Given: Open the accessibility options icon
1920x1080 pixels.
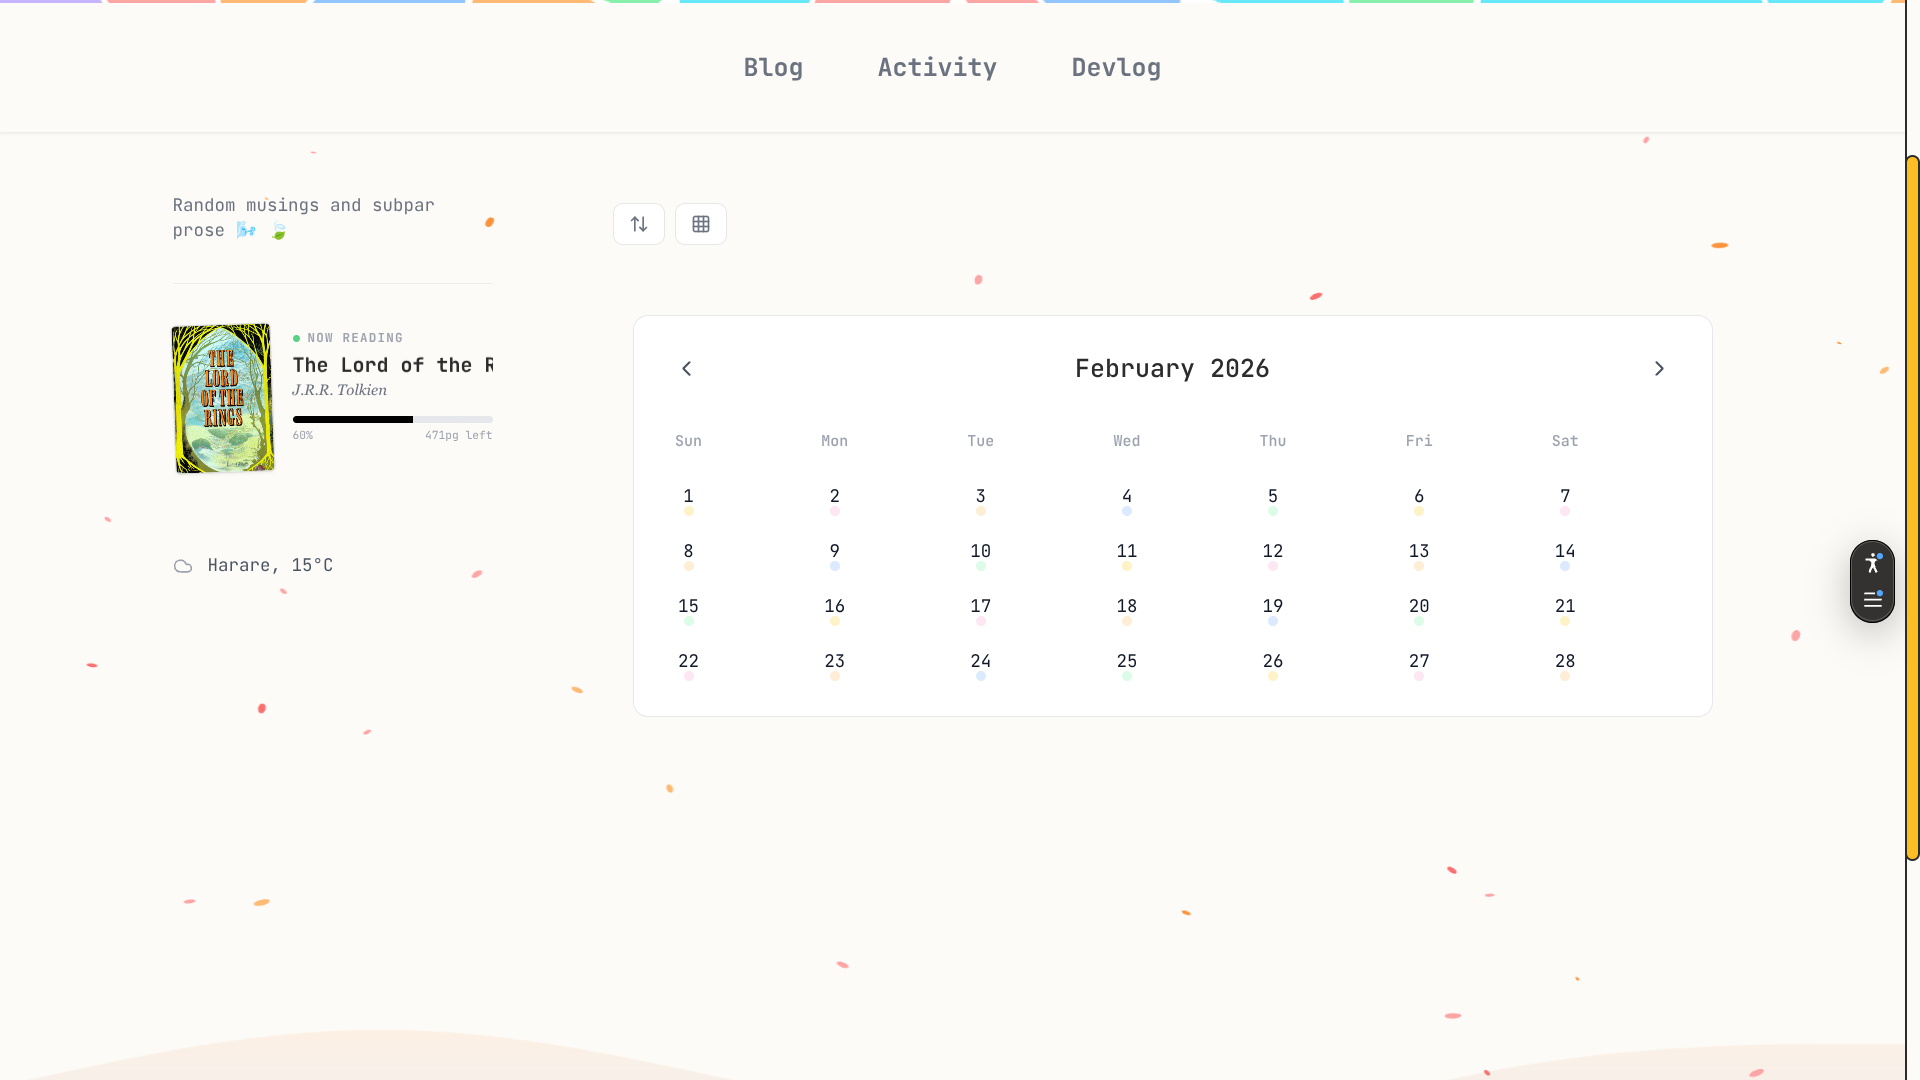Looking at the screenshot, I should click(1872, 563).
